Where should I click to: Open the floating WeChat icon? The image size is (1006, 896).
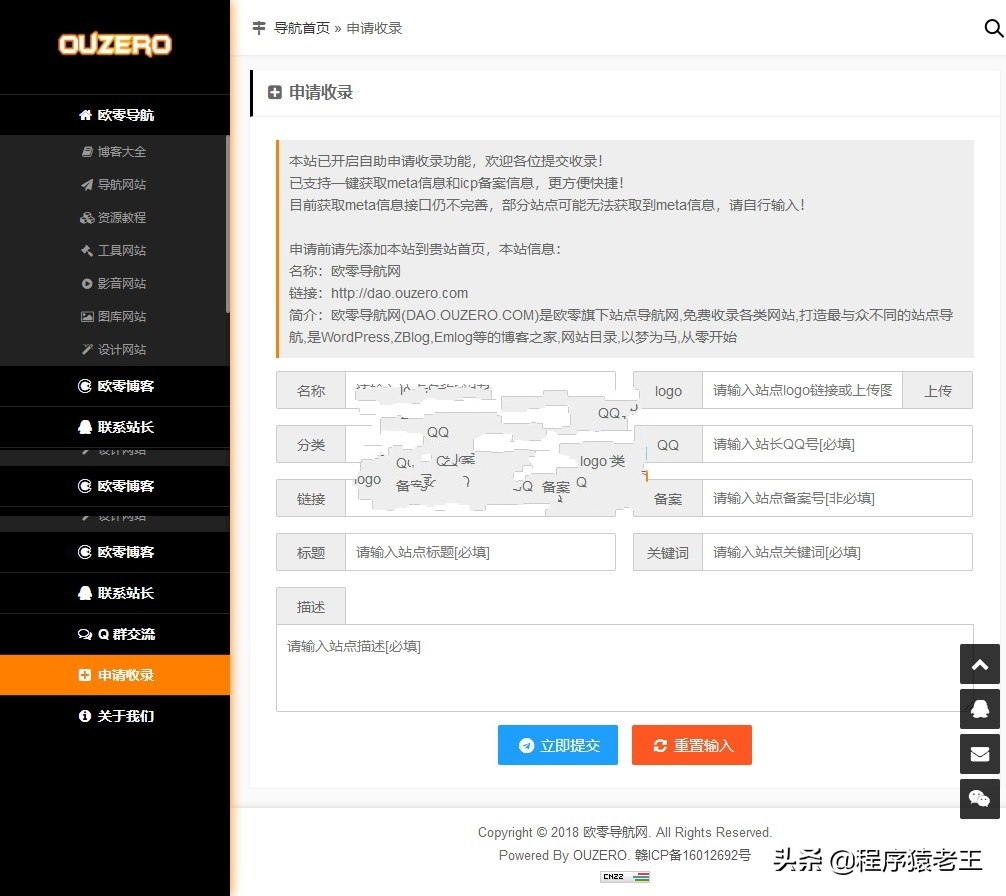(979, 799)
